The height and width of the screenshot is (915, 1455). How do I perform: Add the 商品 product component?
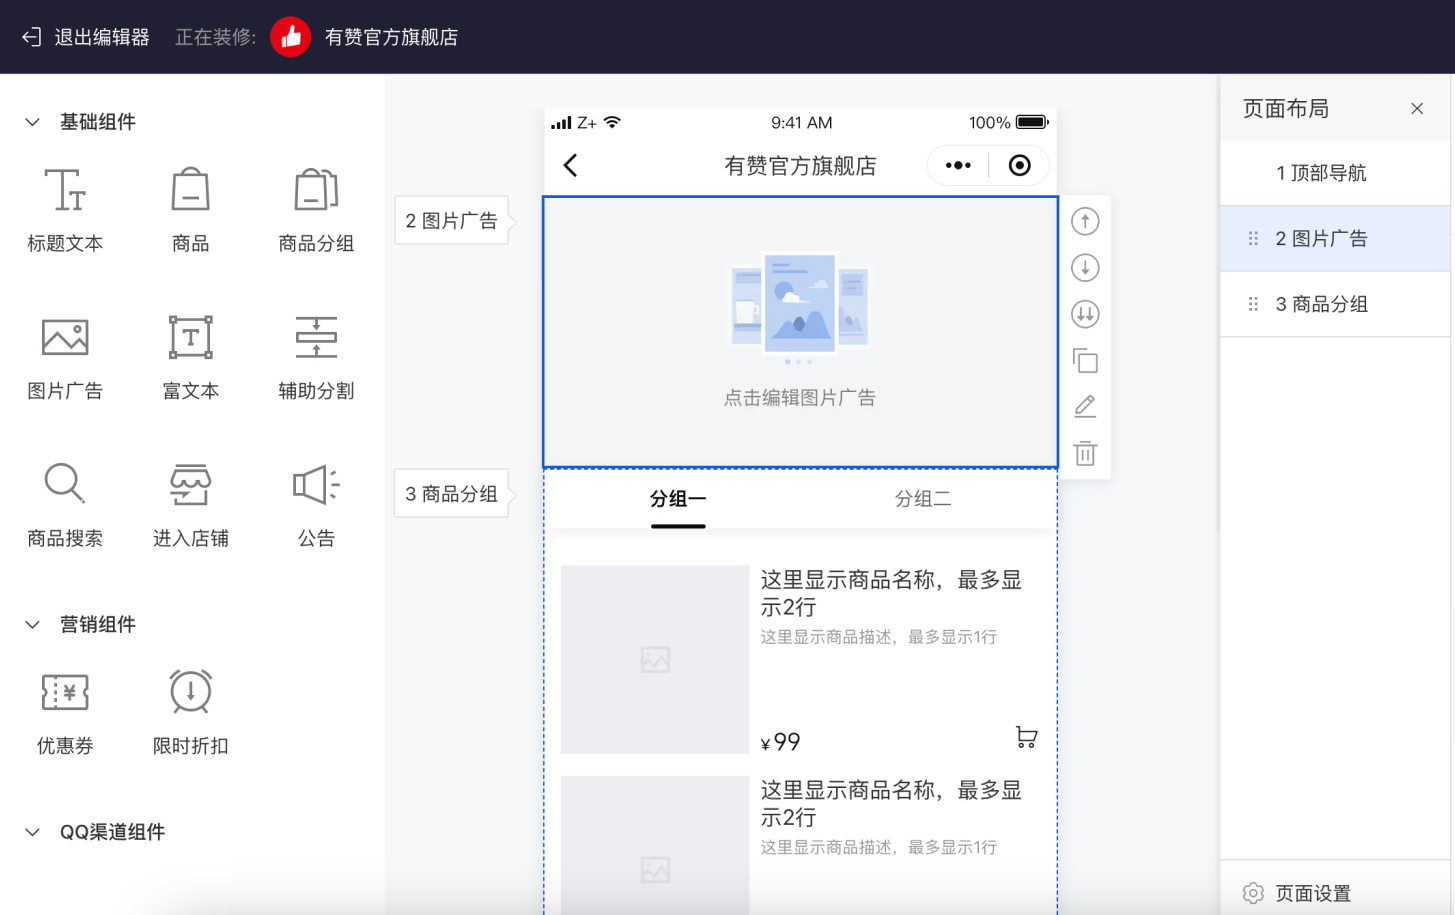pyautogui.click(x=190, y=210)
